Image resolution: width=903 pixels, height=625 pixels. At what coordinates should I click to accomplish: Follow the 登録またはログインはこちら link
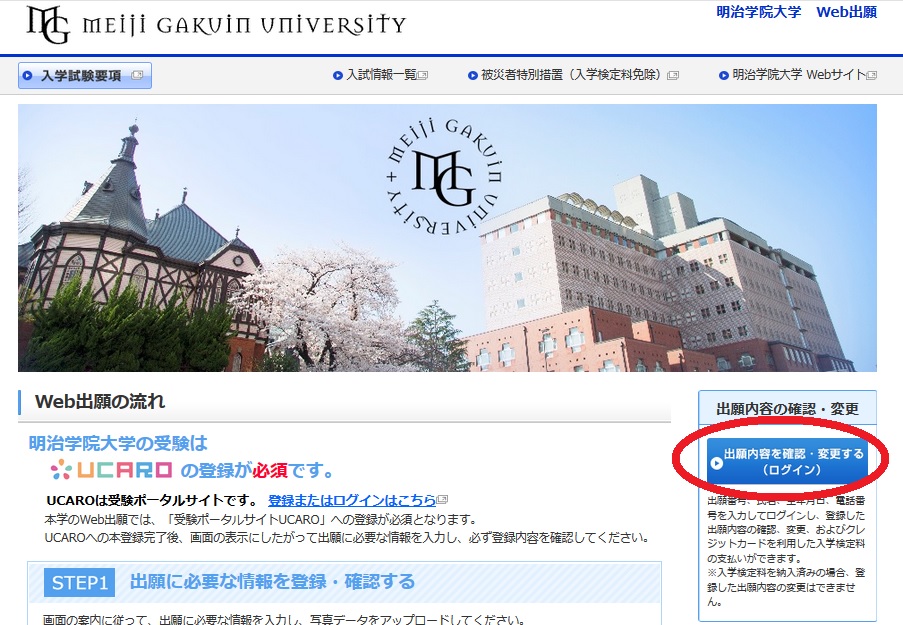tap(352, 500)
